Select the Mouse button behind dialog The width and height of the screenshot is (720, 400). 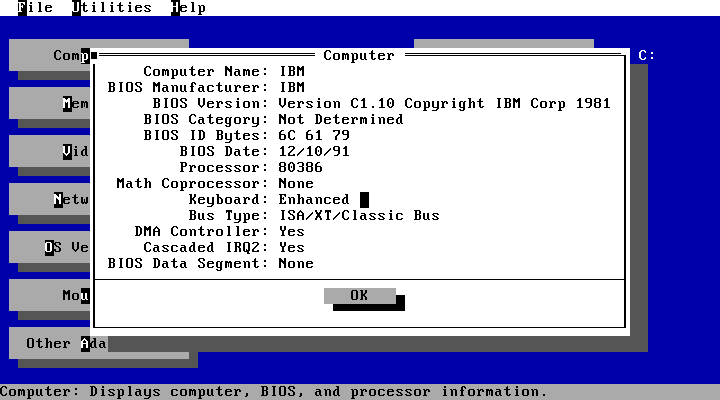click(50, 295)
